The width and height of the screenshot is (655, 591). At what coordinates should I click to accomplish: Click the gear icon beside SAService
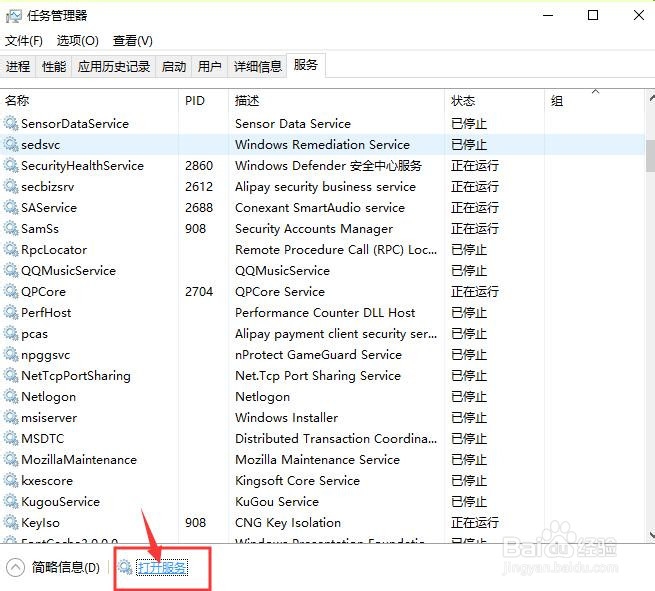click(11, 207)
